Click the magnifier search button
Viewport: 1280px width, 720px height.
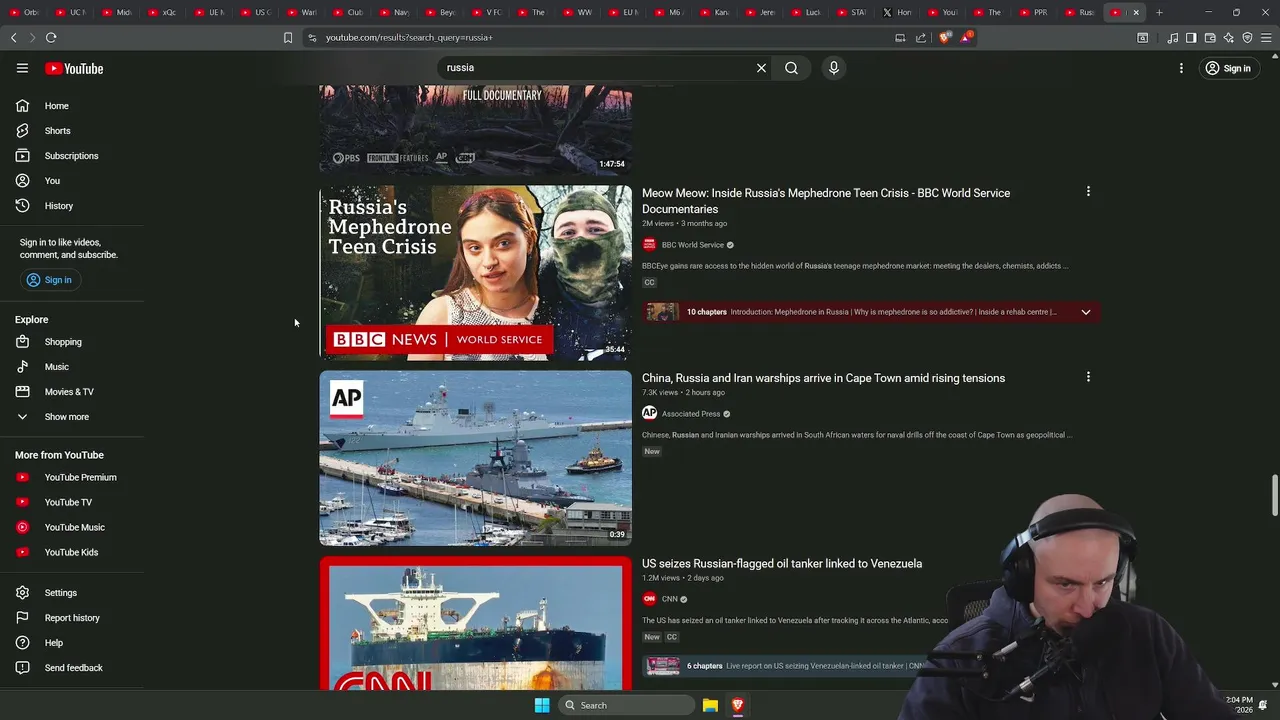pos(791,68)
